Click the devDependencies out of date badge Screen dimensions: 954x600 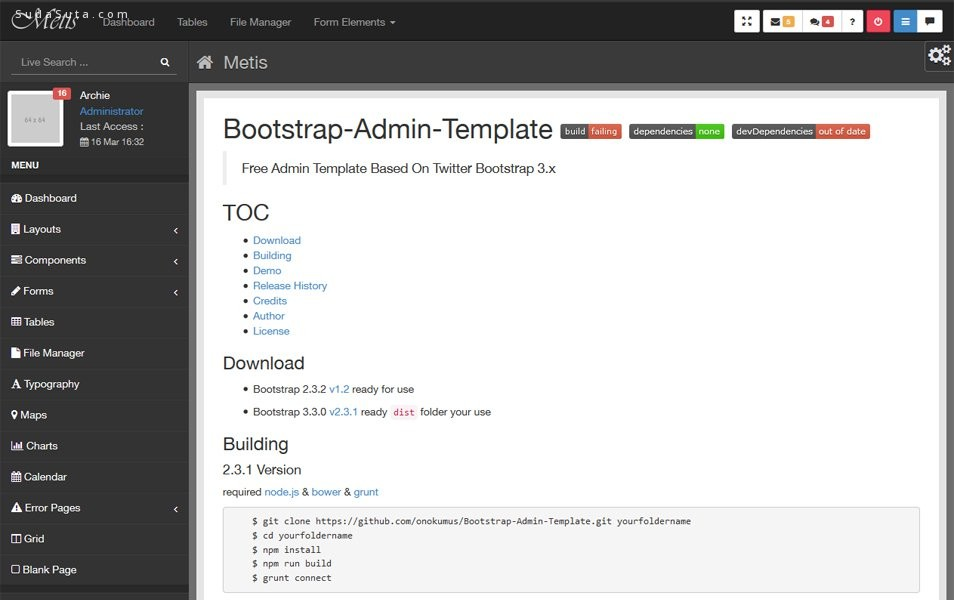pyautogui.click(x=801, y=131)
